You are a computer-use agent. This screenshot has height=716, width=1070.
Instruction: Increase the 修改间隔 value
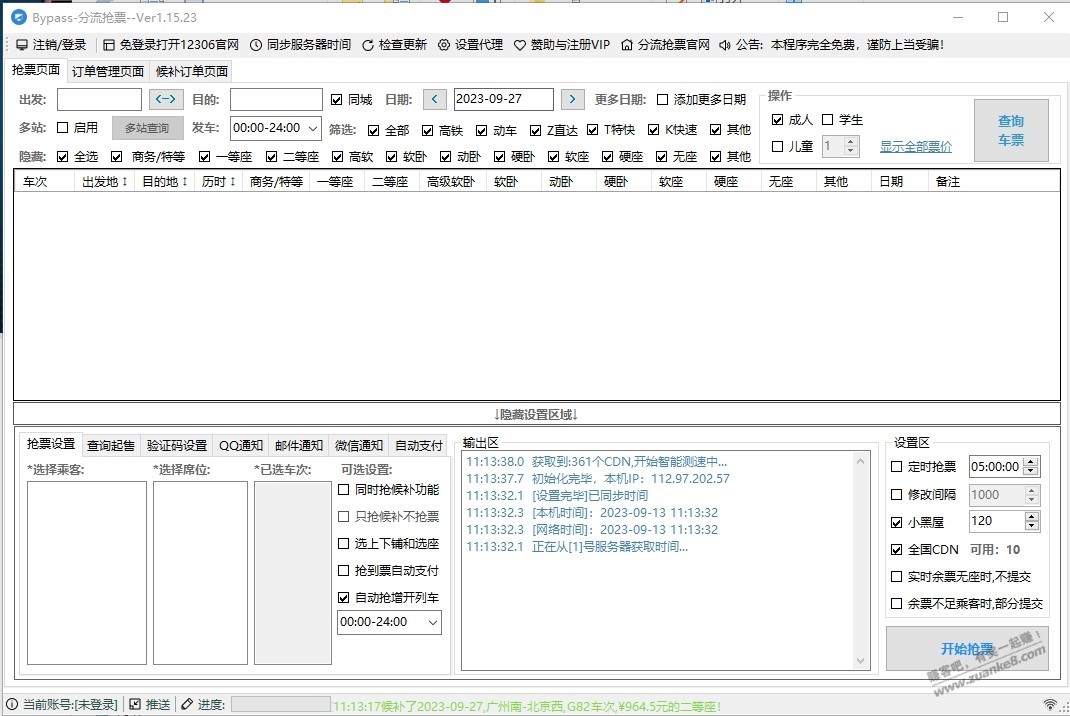(1032, 490)
